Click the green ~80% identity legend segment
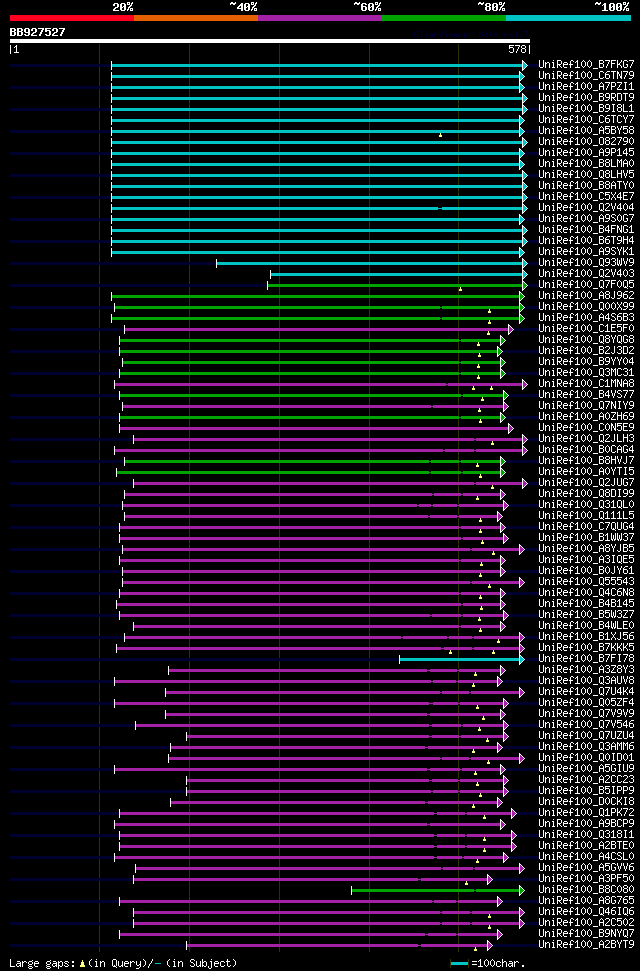The width and height of the screenshot is (640, 971). (444, 18)
